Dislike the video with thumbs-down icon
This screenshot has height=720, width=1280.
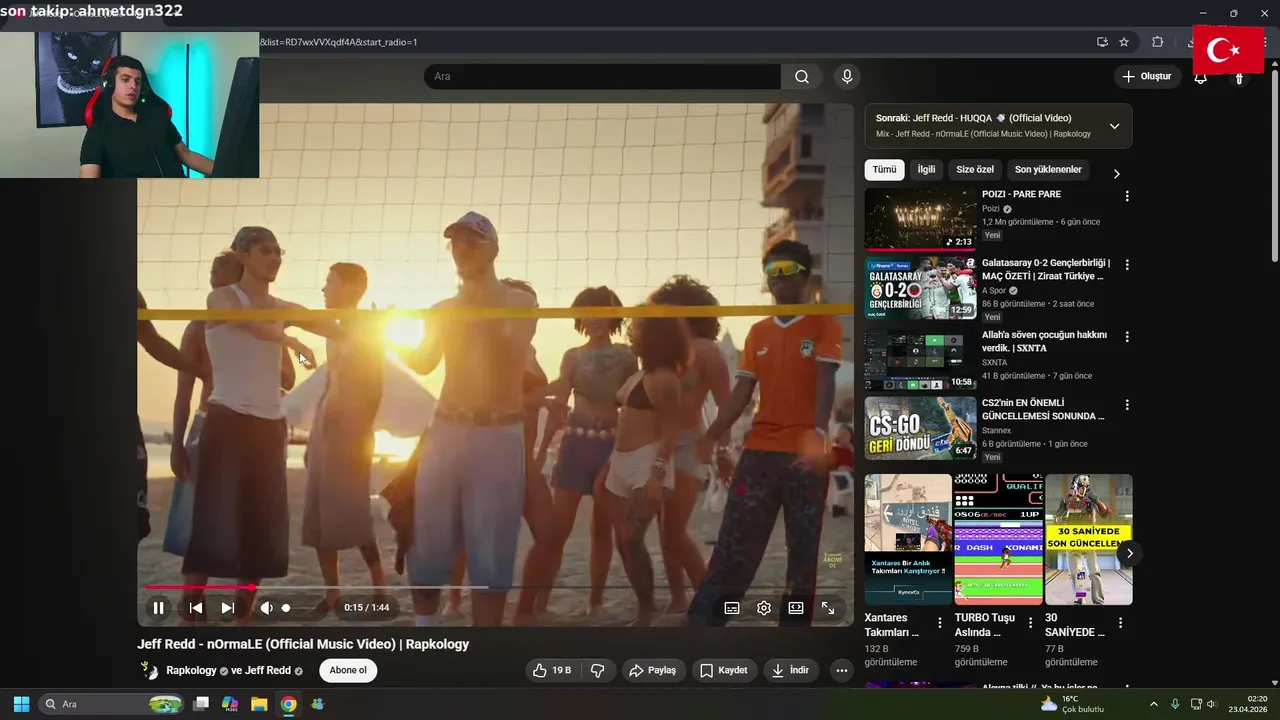(598, 670)
